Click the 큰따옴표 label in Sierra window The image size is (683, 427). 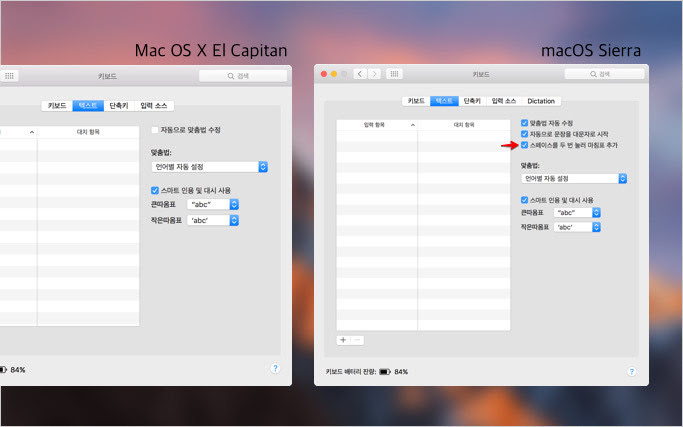pyautogui.click(x=532, y=213)
